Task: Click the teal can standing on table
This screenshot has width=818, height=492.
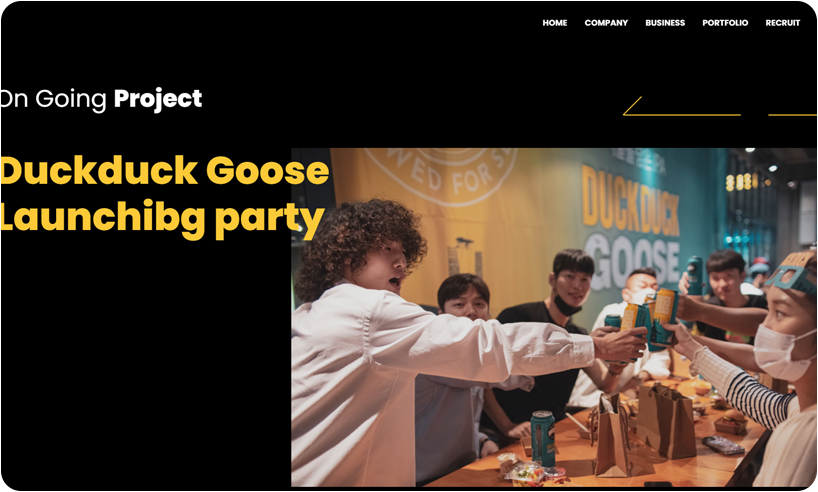Action: tap(543, 438)
